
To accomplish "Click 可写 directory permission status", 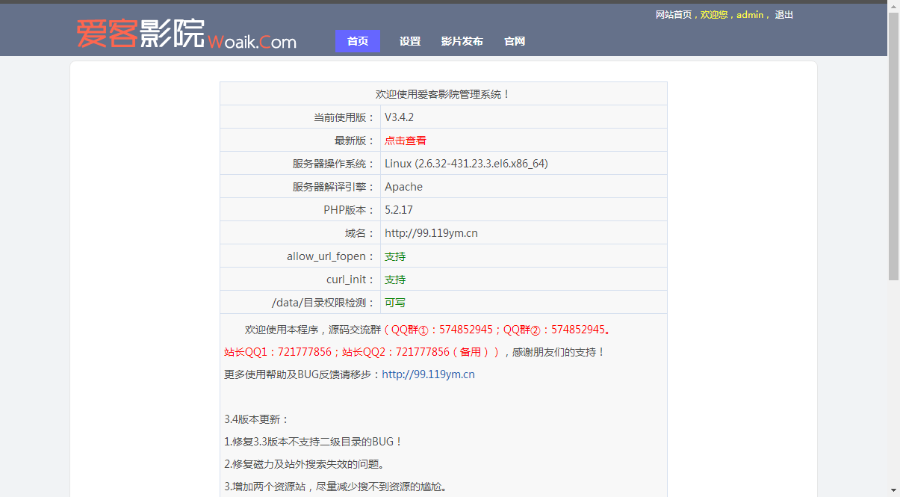I will pos(395,302).
